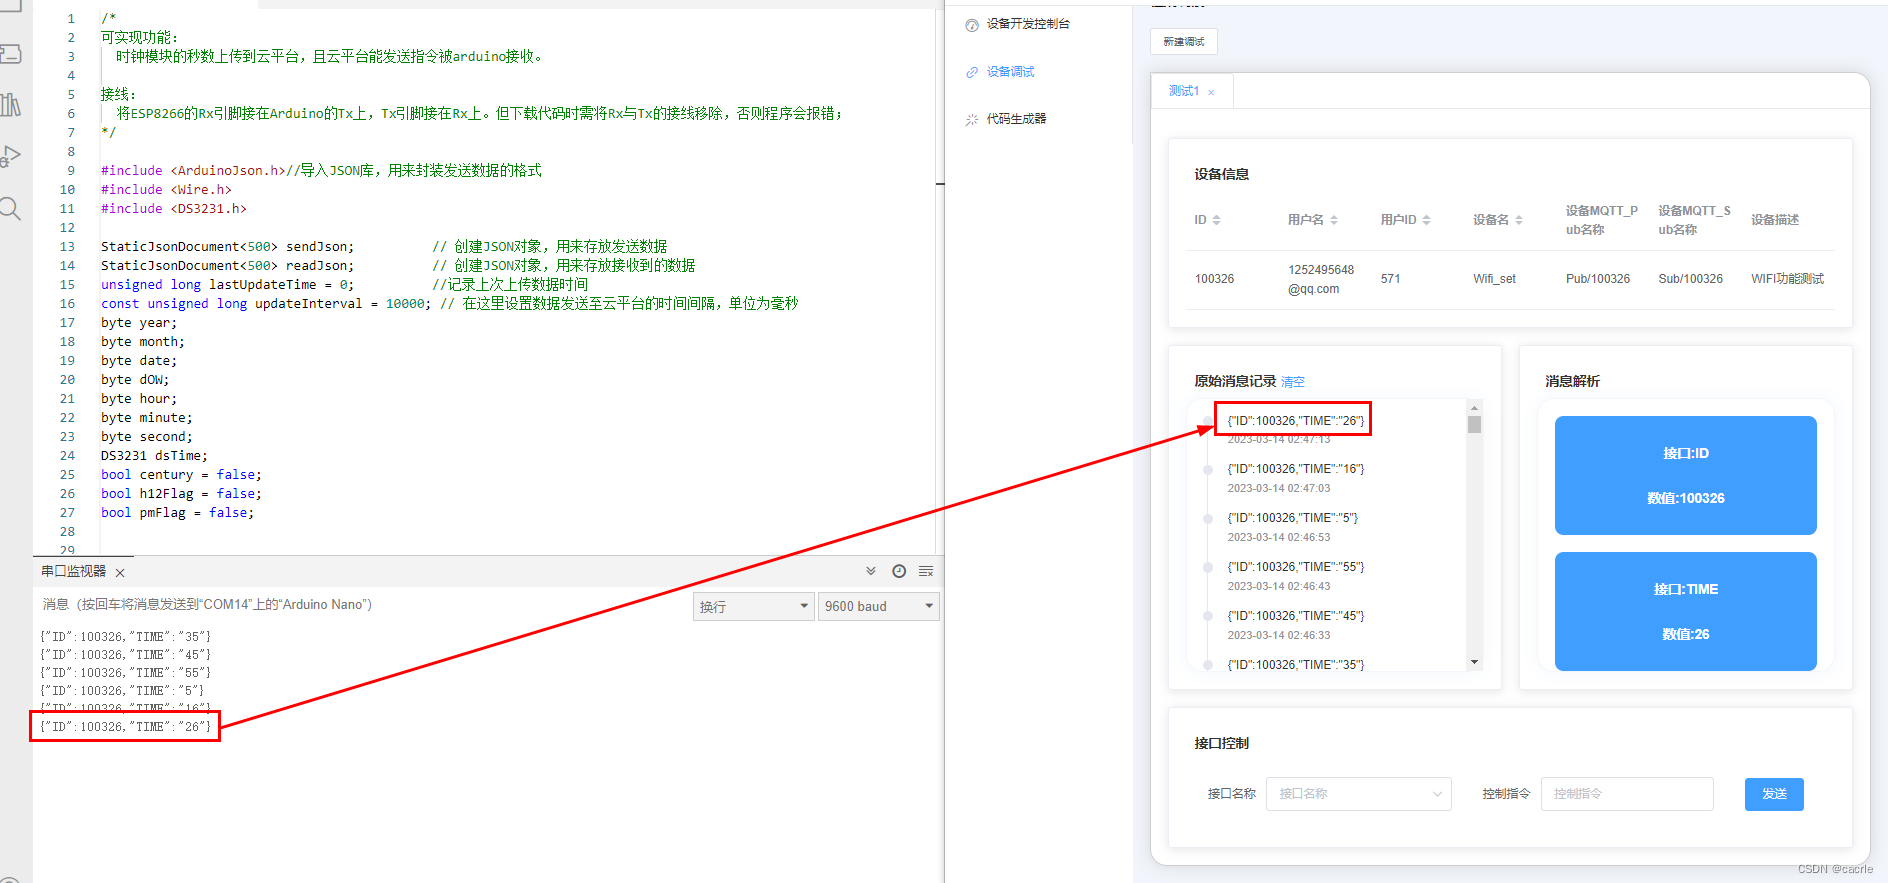The height and width of the screenshot is (883, 1888).
Task: Click the 代码生成器 sparkle icon
Action: coord(972,119)
